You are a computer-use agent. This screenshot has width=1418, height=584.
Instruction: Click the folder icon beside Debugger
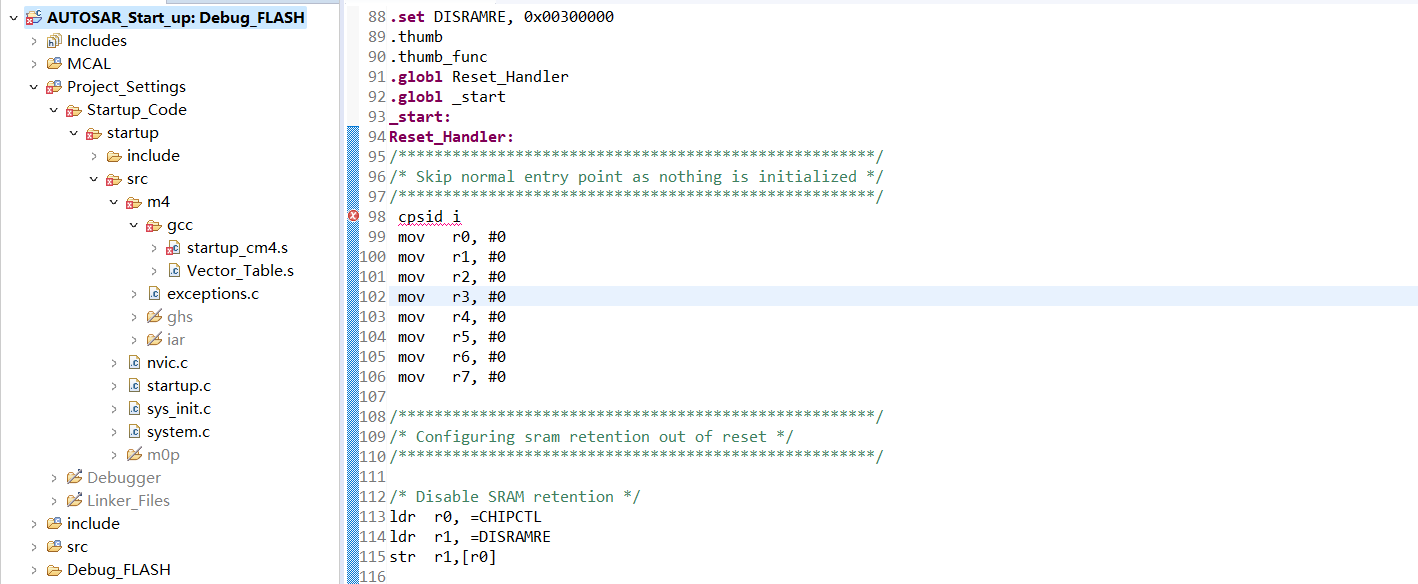coord(73,477)
